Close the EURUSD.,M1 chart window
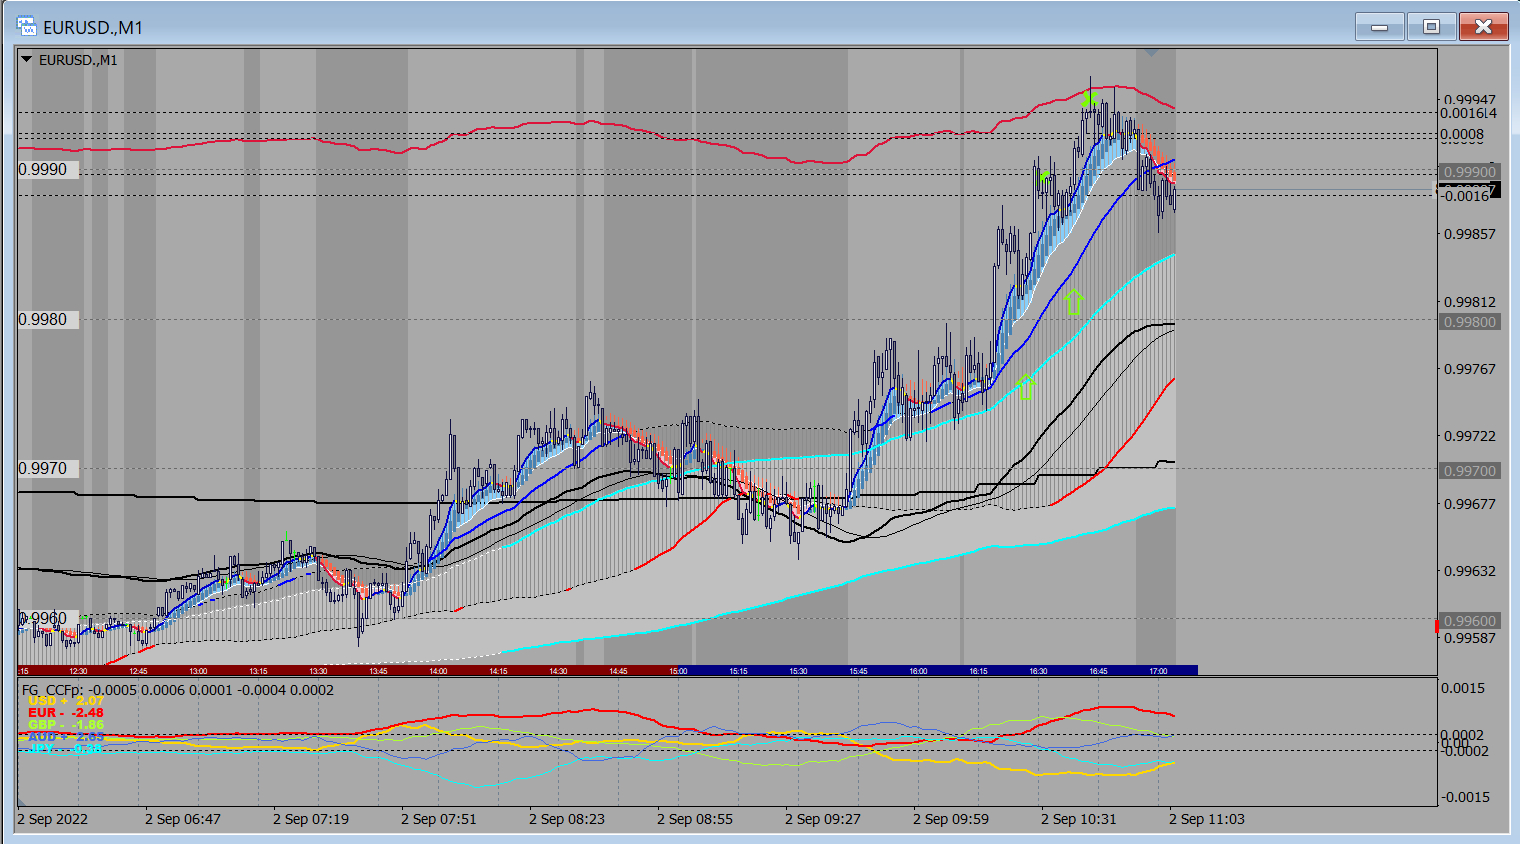 (x=1483, y=27)
